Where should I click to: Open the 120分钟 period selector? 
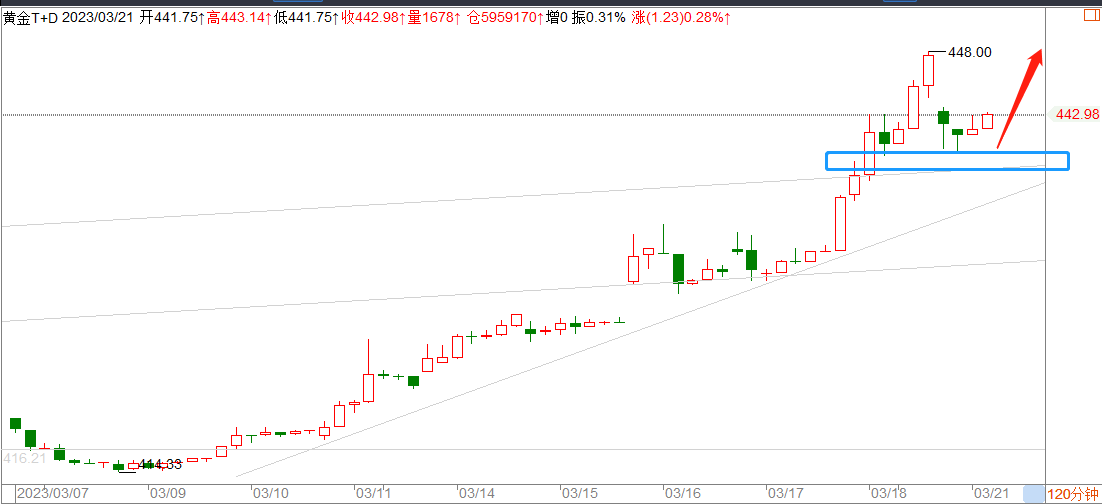click(1072, 494)
